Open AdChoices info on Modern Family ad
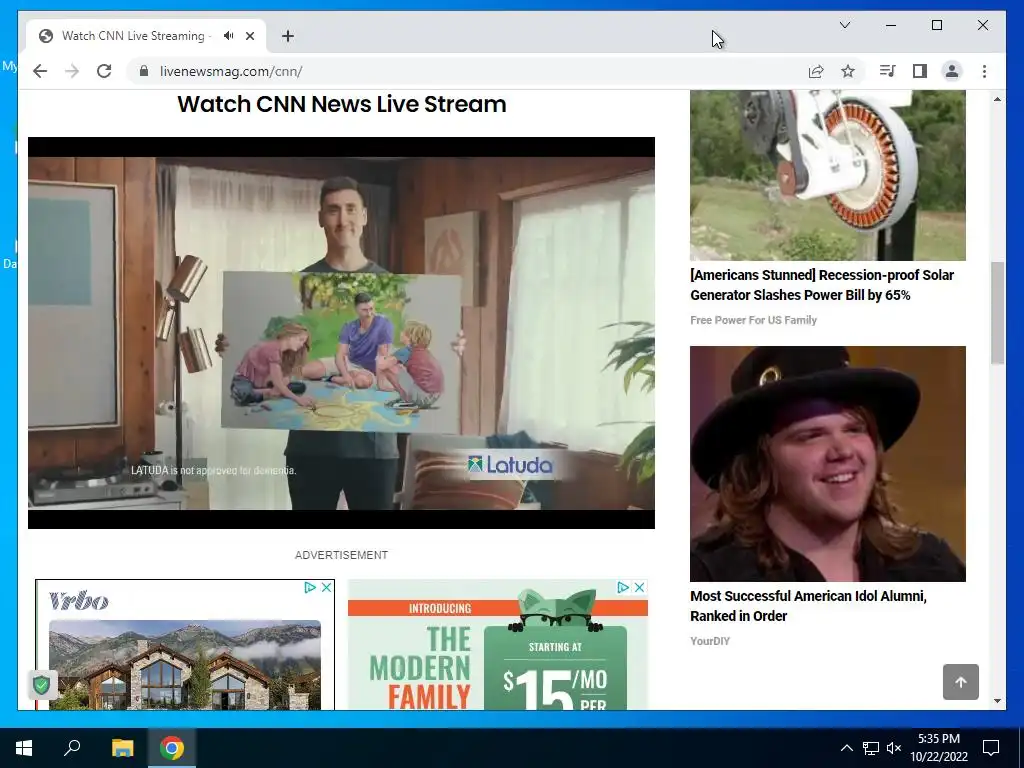Viewport: 1024px width, 768px height. pos(623,588)
